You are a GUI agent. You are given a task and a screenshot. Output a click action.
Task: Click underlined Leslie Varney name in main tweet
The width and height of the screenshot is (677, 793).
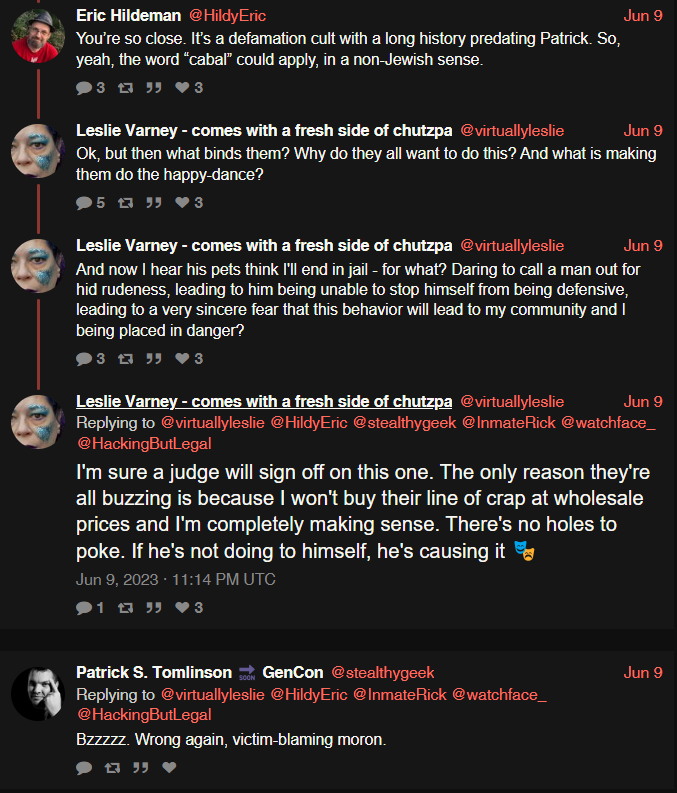click(264, 402)
